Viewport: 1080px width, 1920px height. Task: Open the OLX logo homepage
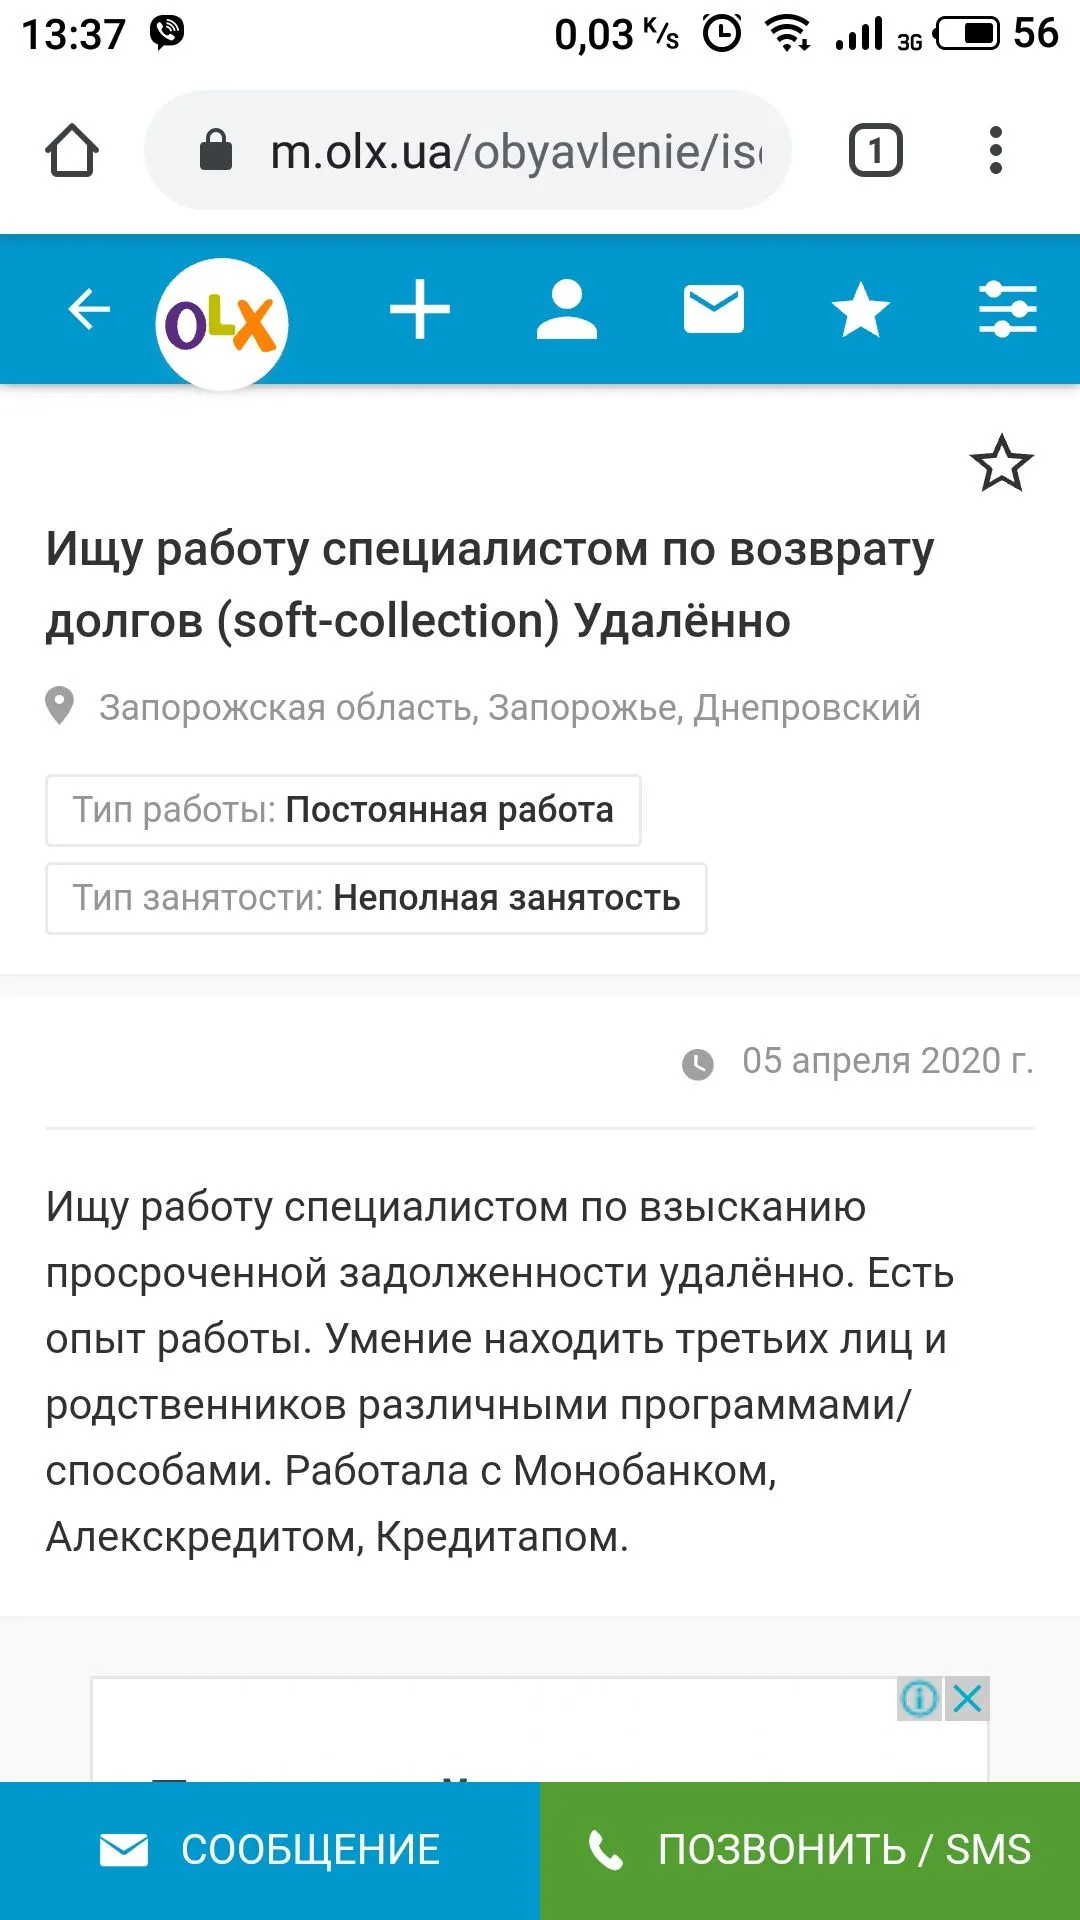coord(221,323)
